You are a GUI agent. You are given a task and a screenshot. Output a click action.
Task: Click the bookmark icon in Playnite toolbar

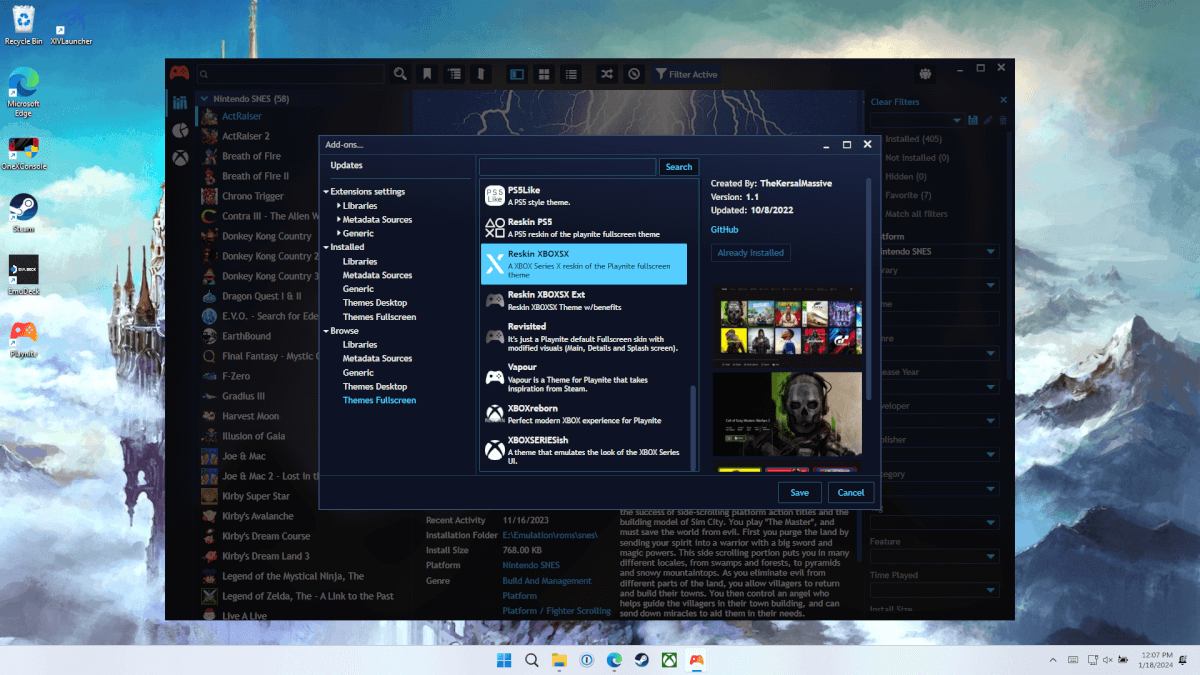[x=427, y=74]
